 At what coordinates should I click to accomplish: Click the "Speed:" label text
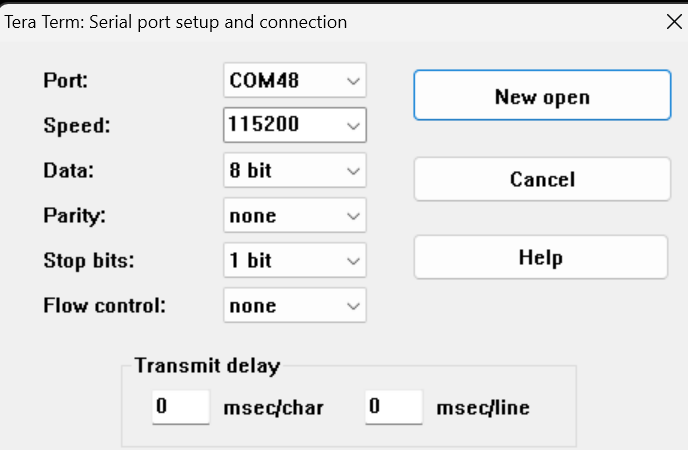[75, 126]
